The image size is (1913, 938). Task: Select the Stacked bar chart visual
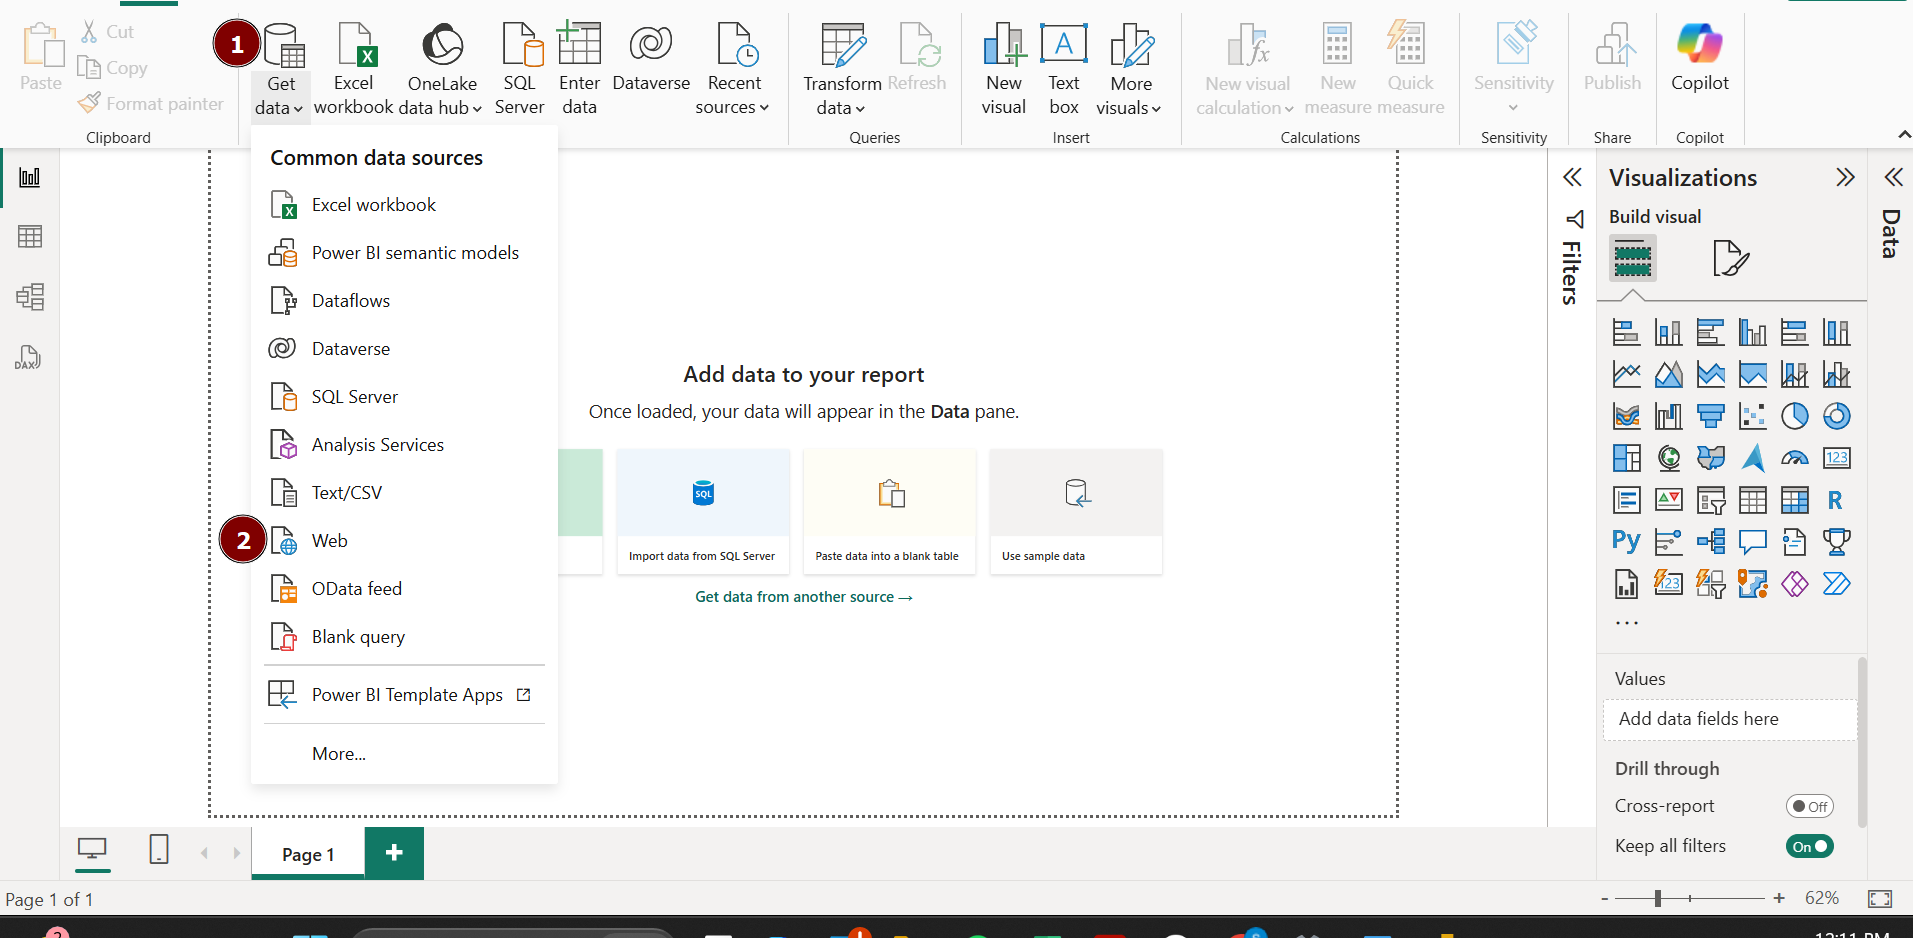pyautogui.click(x=1627, y=332)
